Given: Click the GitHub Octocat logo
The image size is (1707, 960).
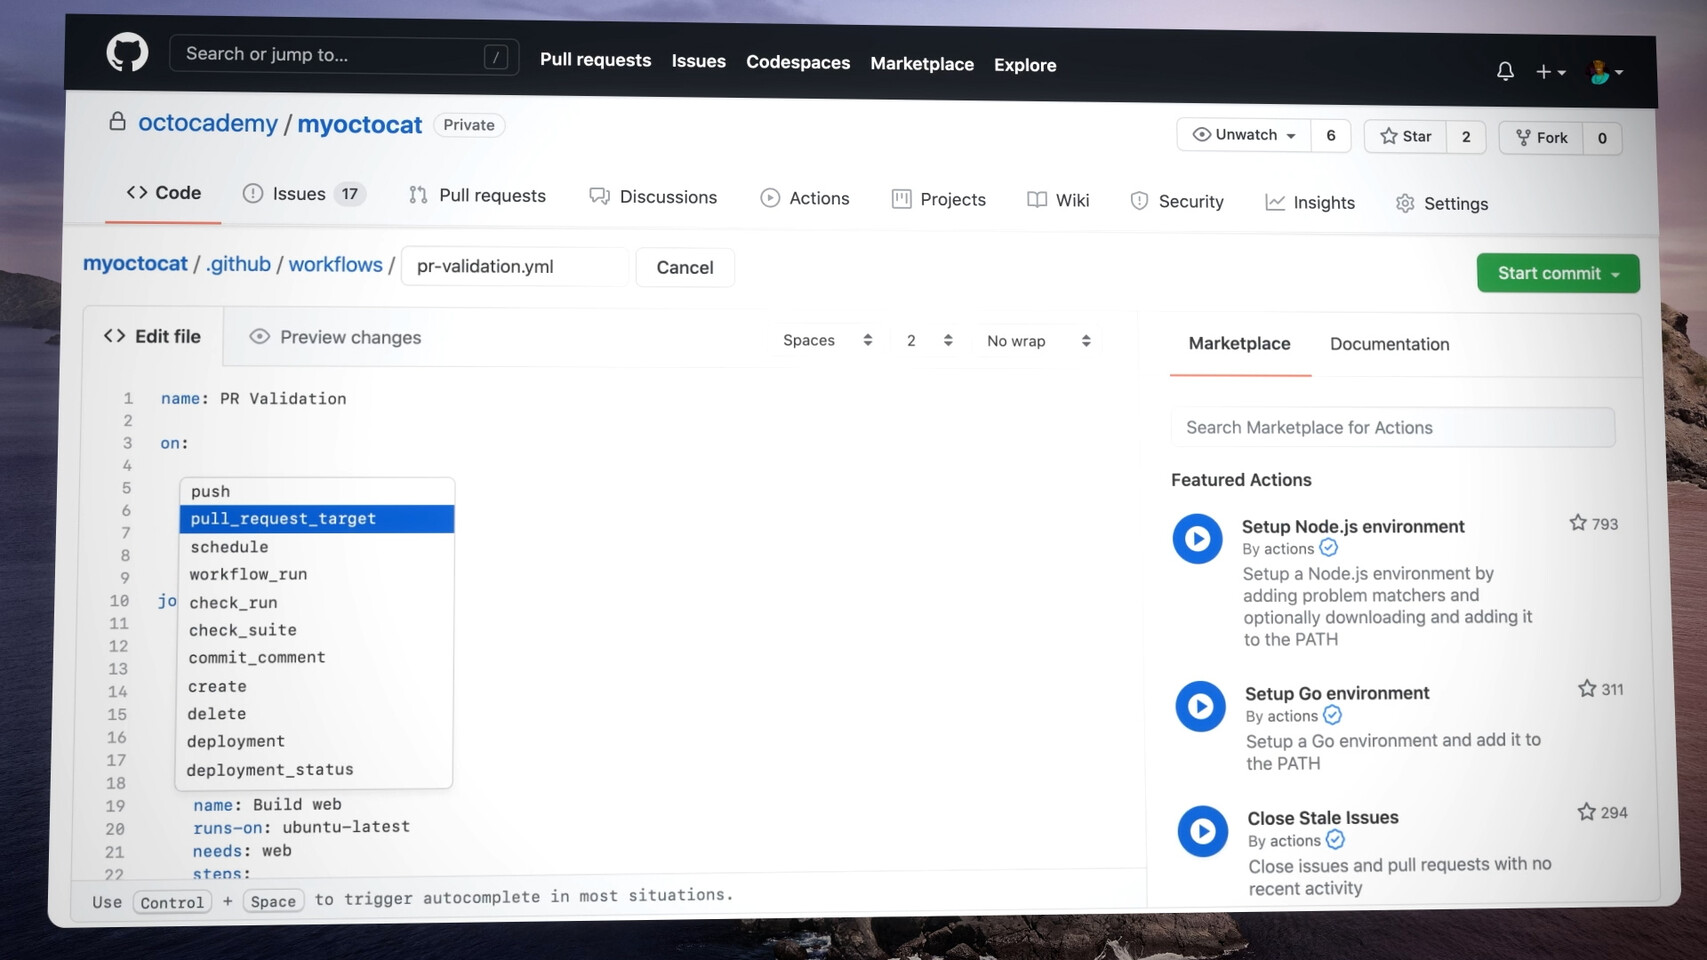Looking at the screenshot, I should click(x=127, y=52).
